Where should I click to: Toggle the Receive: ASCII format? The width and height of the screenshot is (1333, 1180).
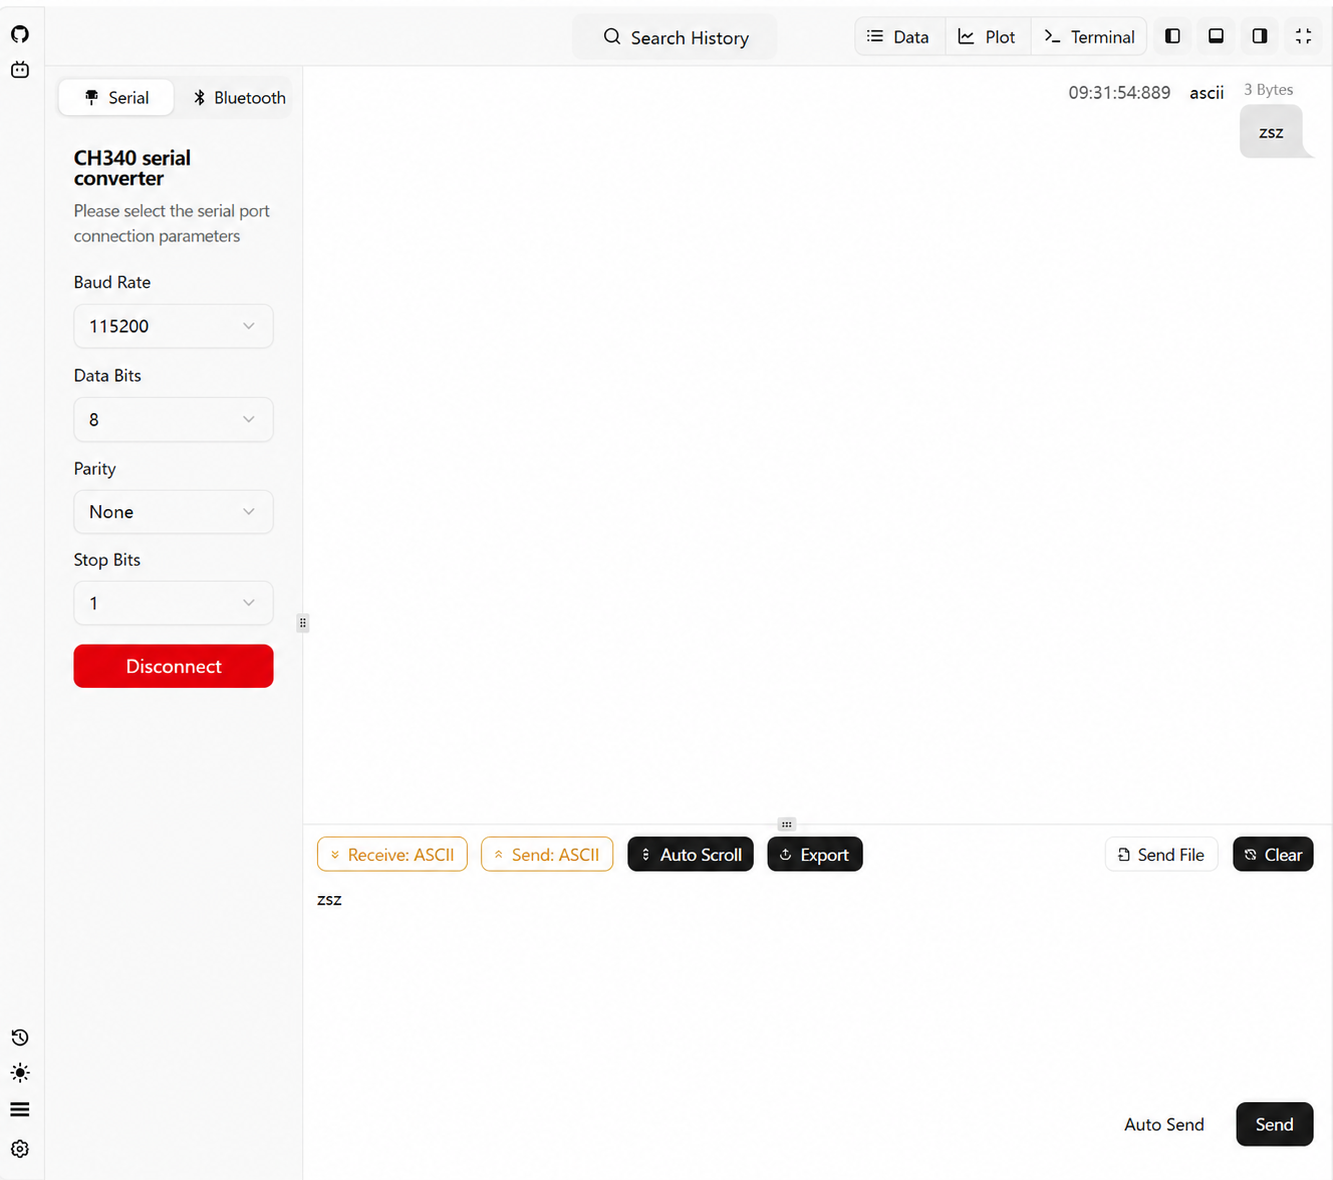[392, 854]
